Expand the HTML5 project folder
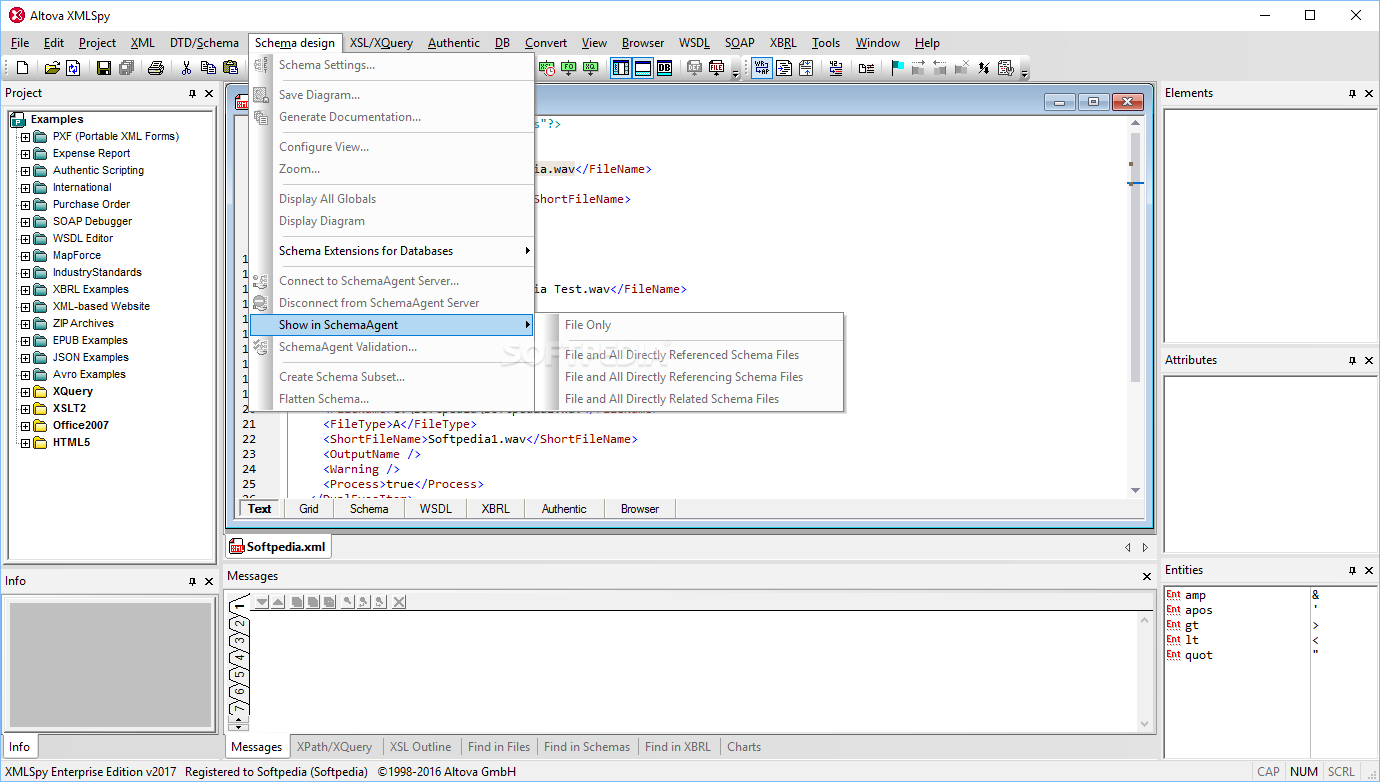The image size is (1380, 782). [26, 443]
